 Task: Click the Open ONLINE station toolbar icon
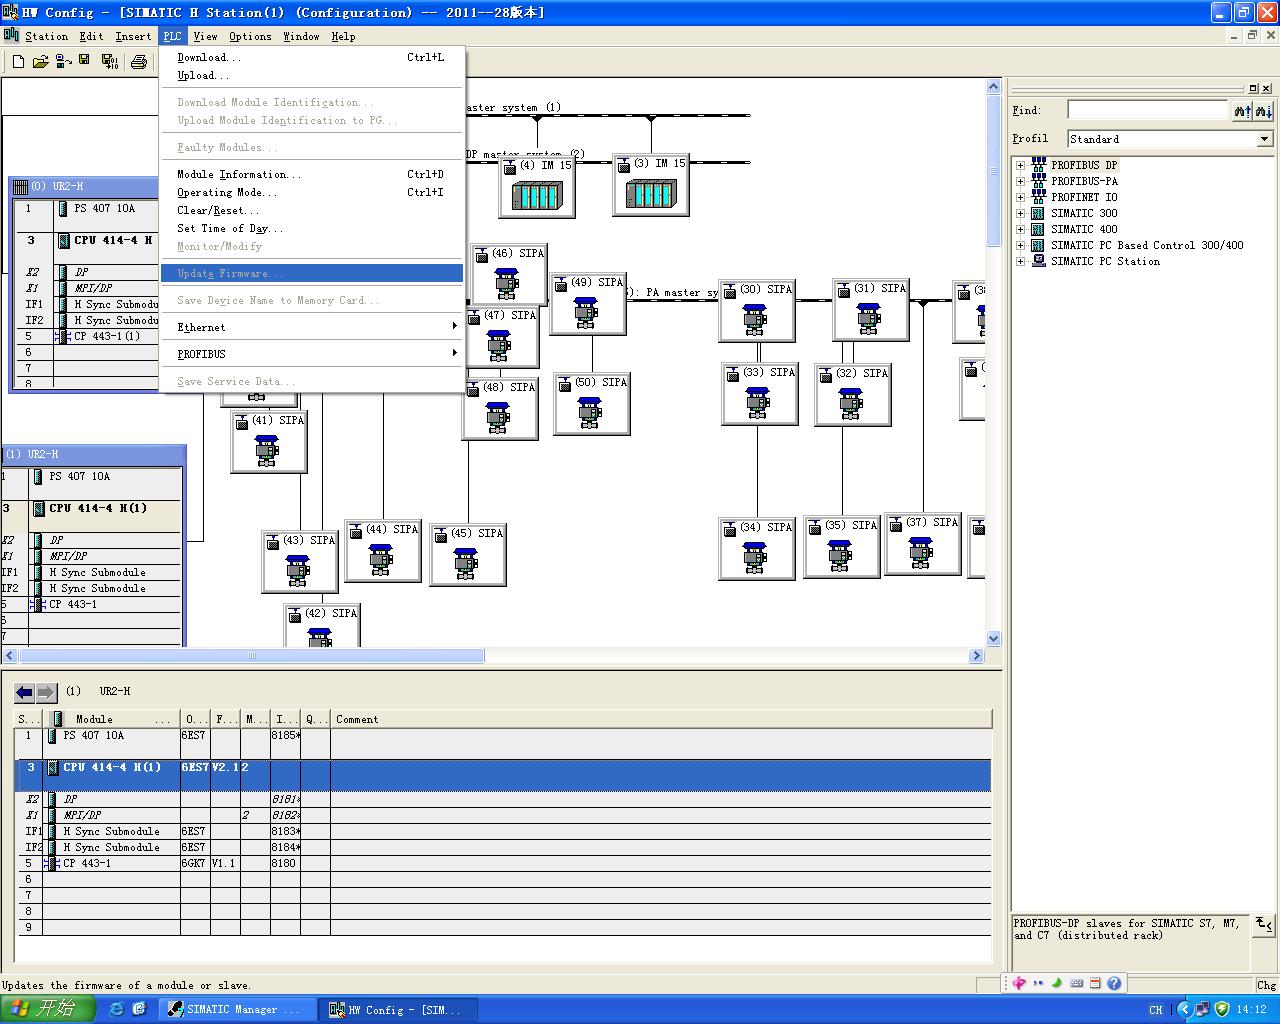[62, 62]
